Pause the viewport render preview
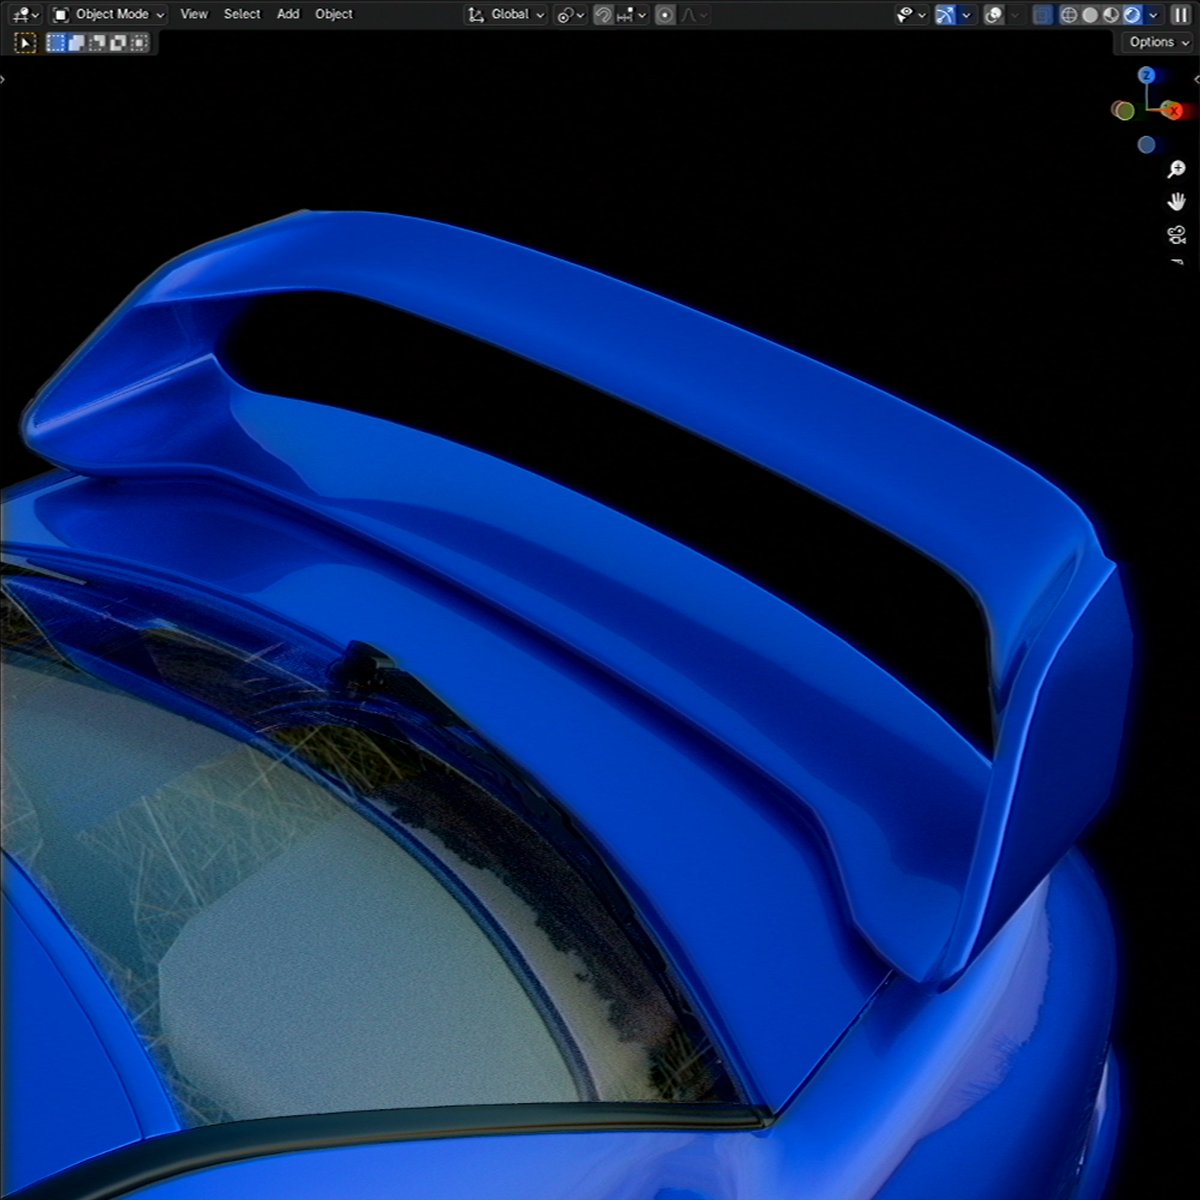Screen dimensions: 1200x1200 point(1181,15)
